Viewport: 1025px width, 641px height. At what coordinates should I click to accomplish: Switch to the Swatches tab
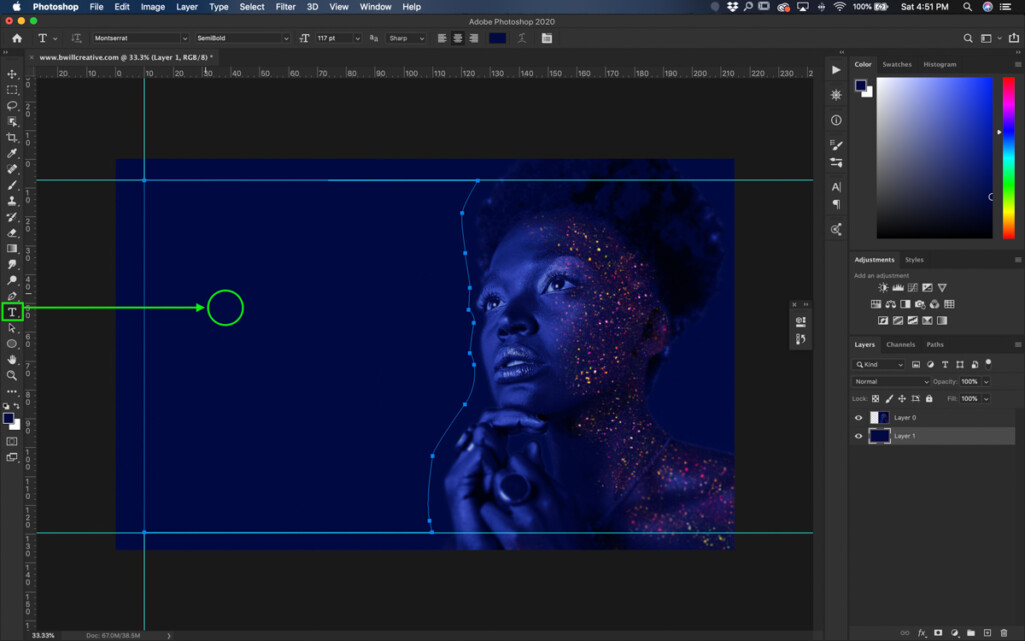tap(896, 65)
